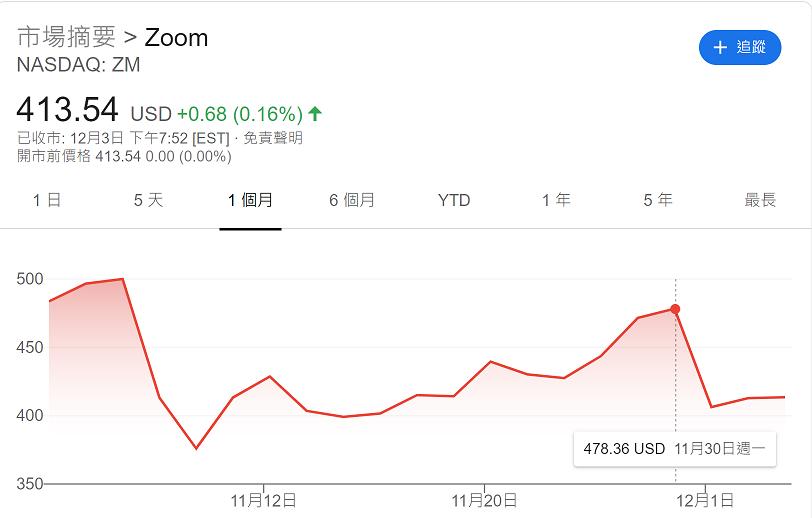Click the green up arrow icon

315,113
